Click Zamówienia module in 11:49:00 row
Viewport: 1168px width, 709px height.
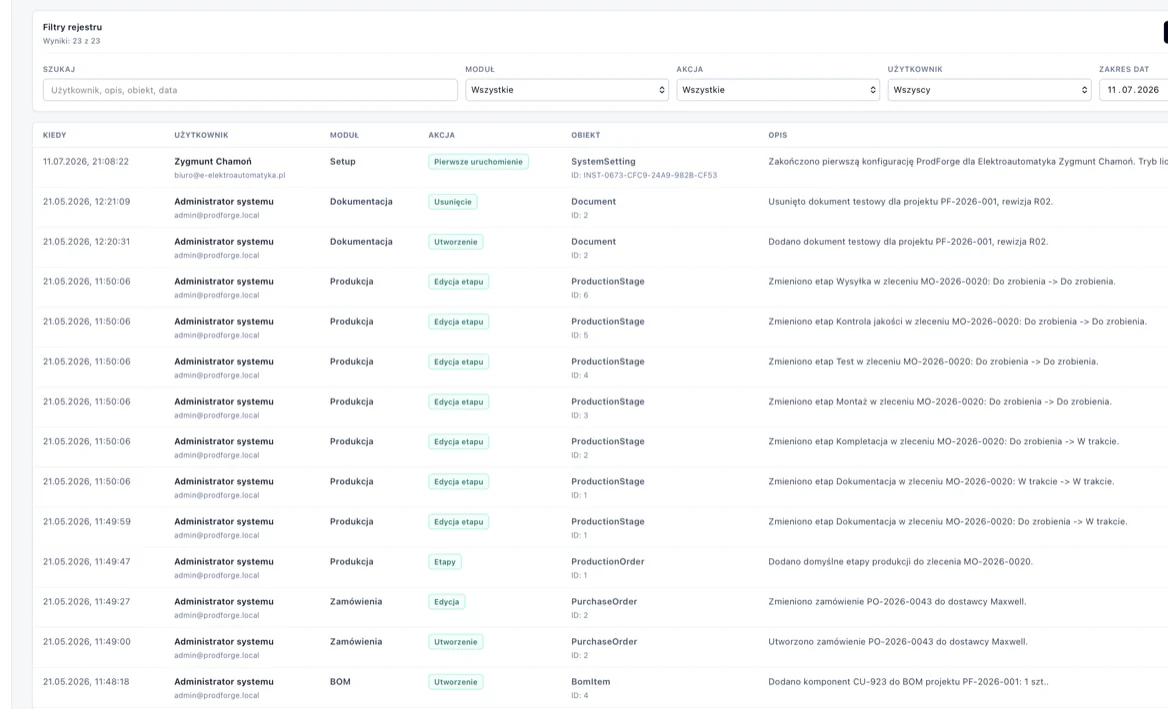click(x=356, y=642)
